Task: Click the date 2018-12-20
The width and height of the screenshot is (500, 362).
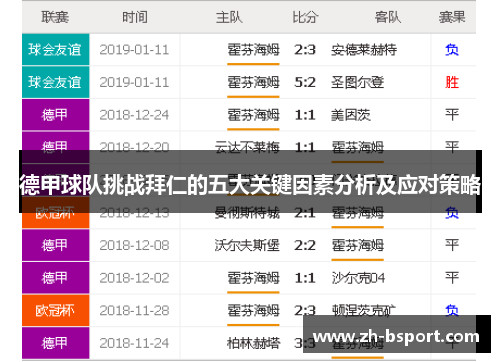Action: 134,146
